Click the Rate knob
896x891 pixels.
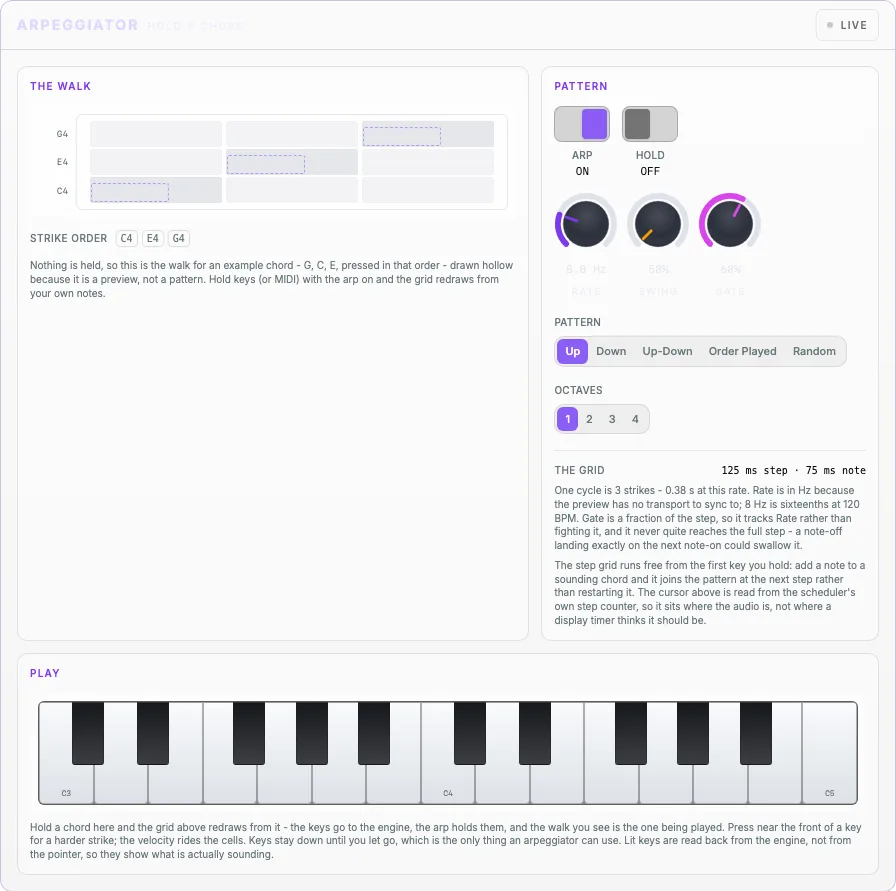tap(586, 224)
